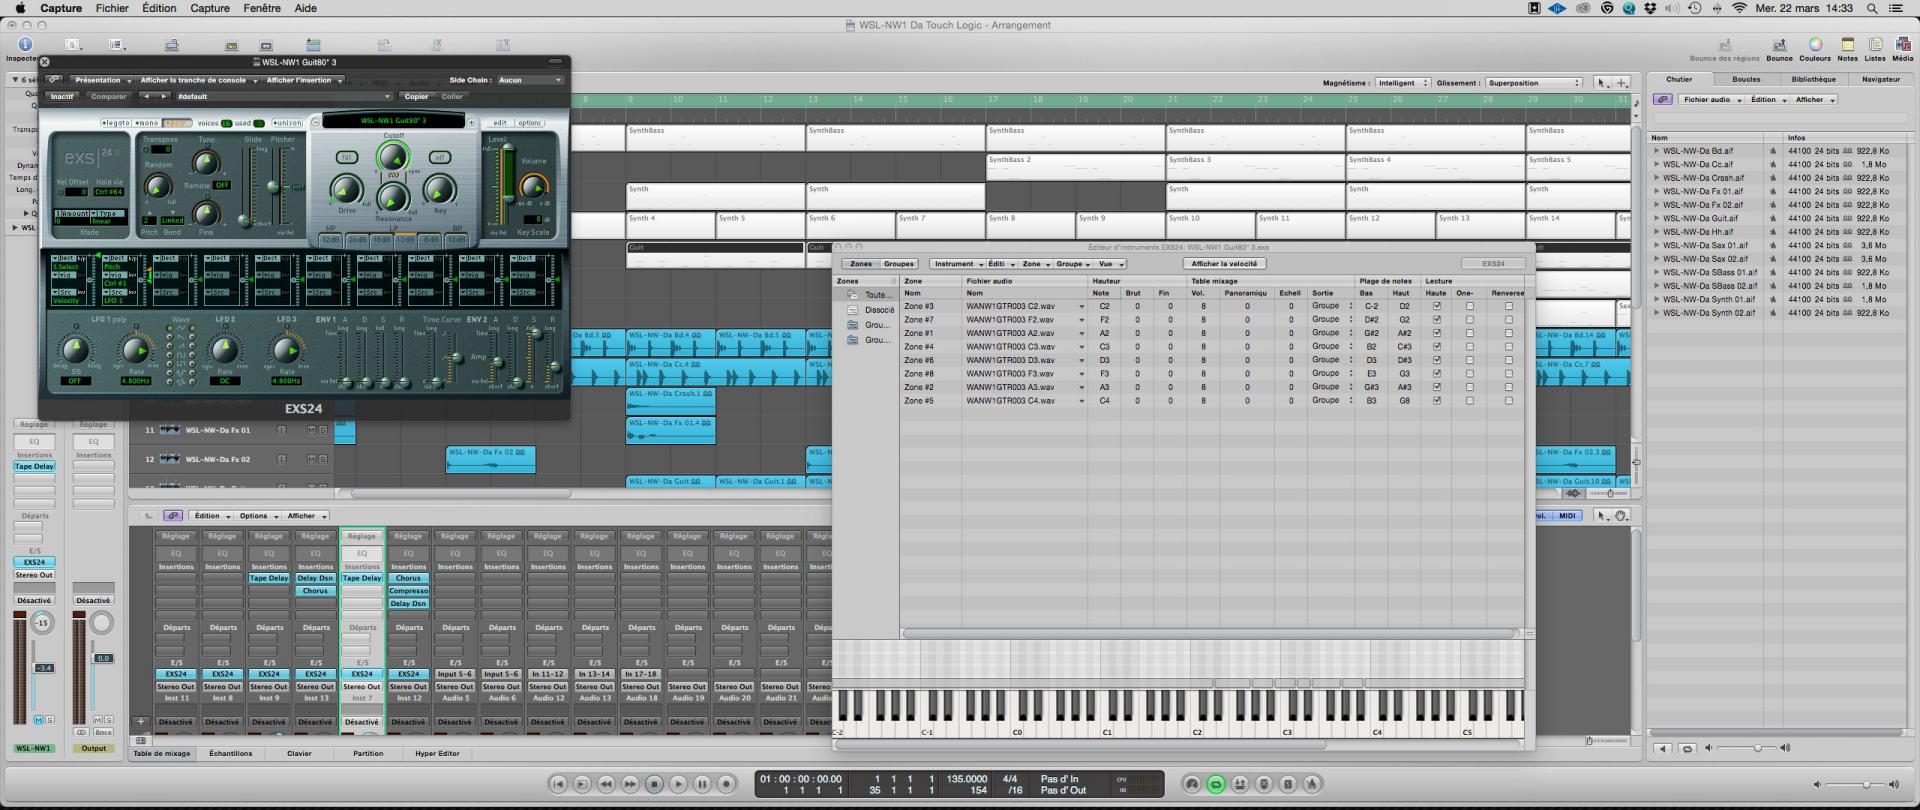Open the Inspector via the toolbar icon
Viewport: 1920px width, 810px height.
(x=25, y=44)
